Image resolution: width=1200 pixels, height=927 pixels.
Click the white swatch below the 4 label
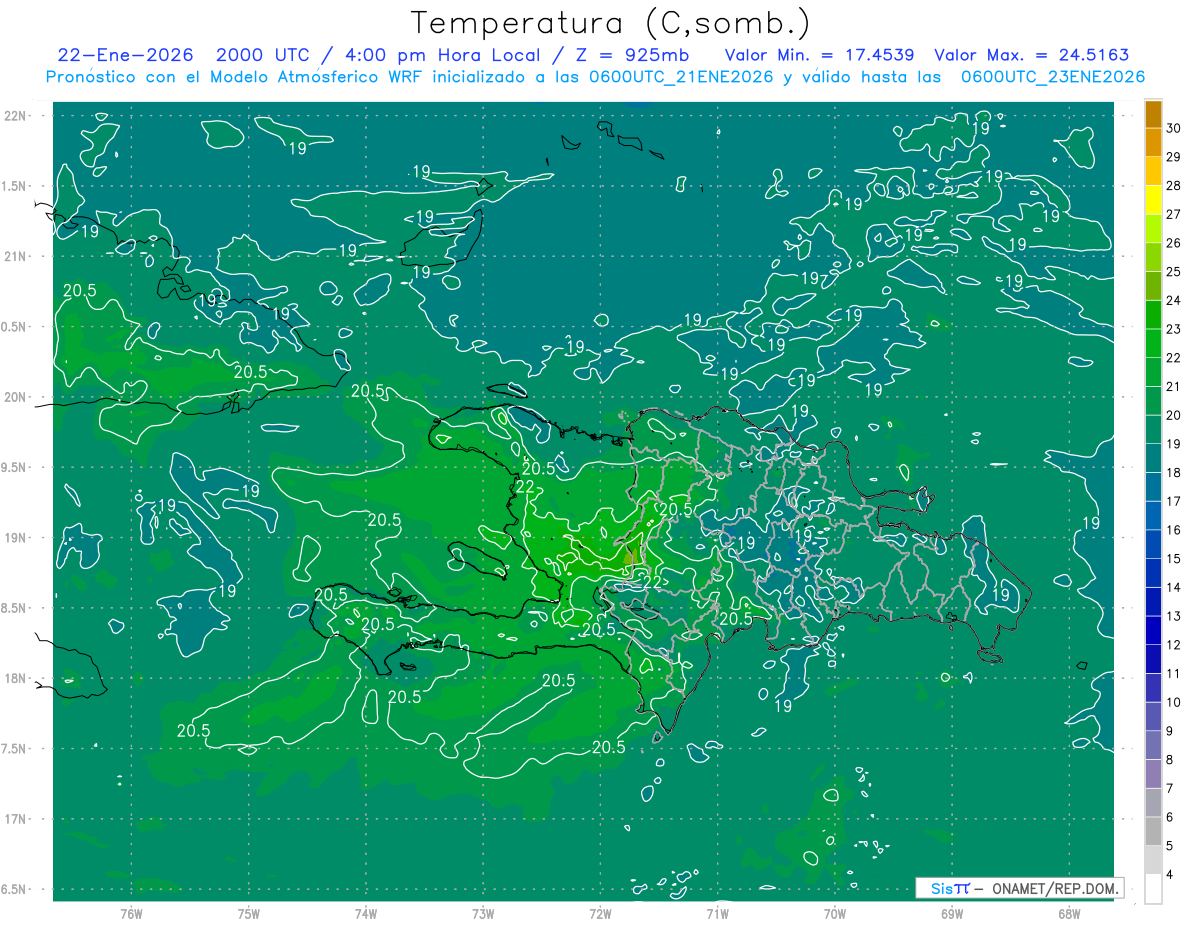point(1153,889)
